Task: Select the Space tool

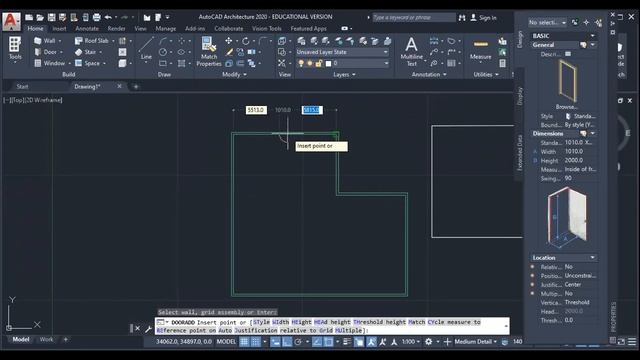Action: point(88,63)
